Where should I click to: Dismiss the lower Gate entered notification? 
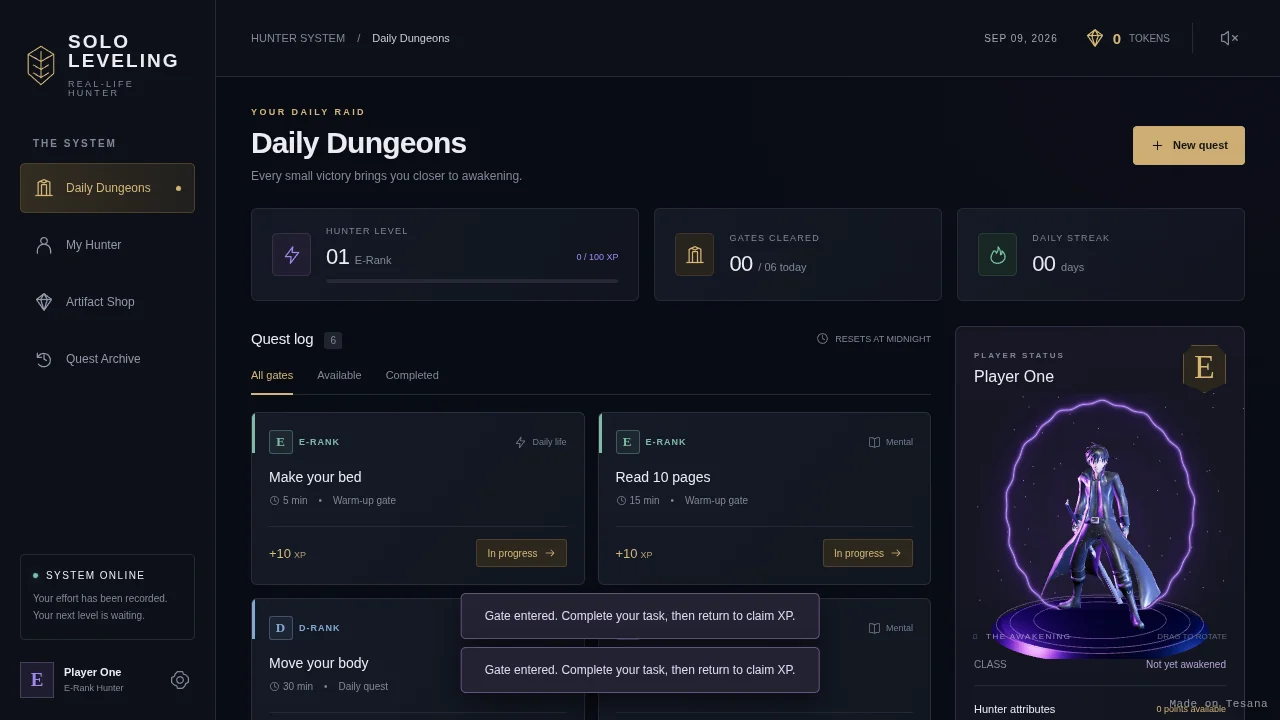(x=640, y=670)
